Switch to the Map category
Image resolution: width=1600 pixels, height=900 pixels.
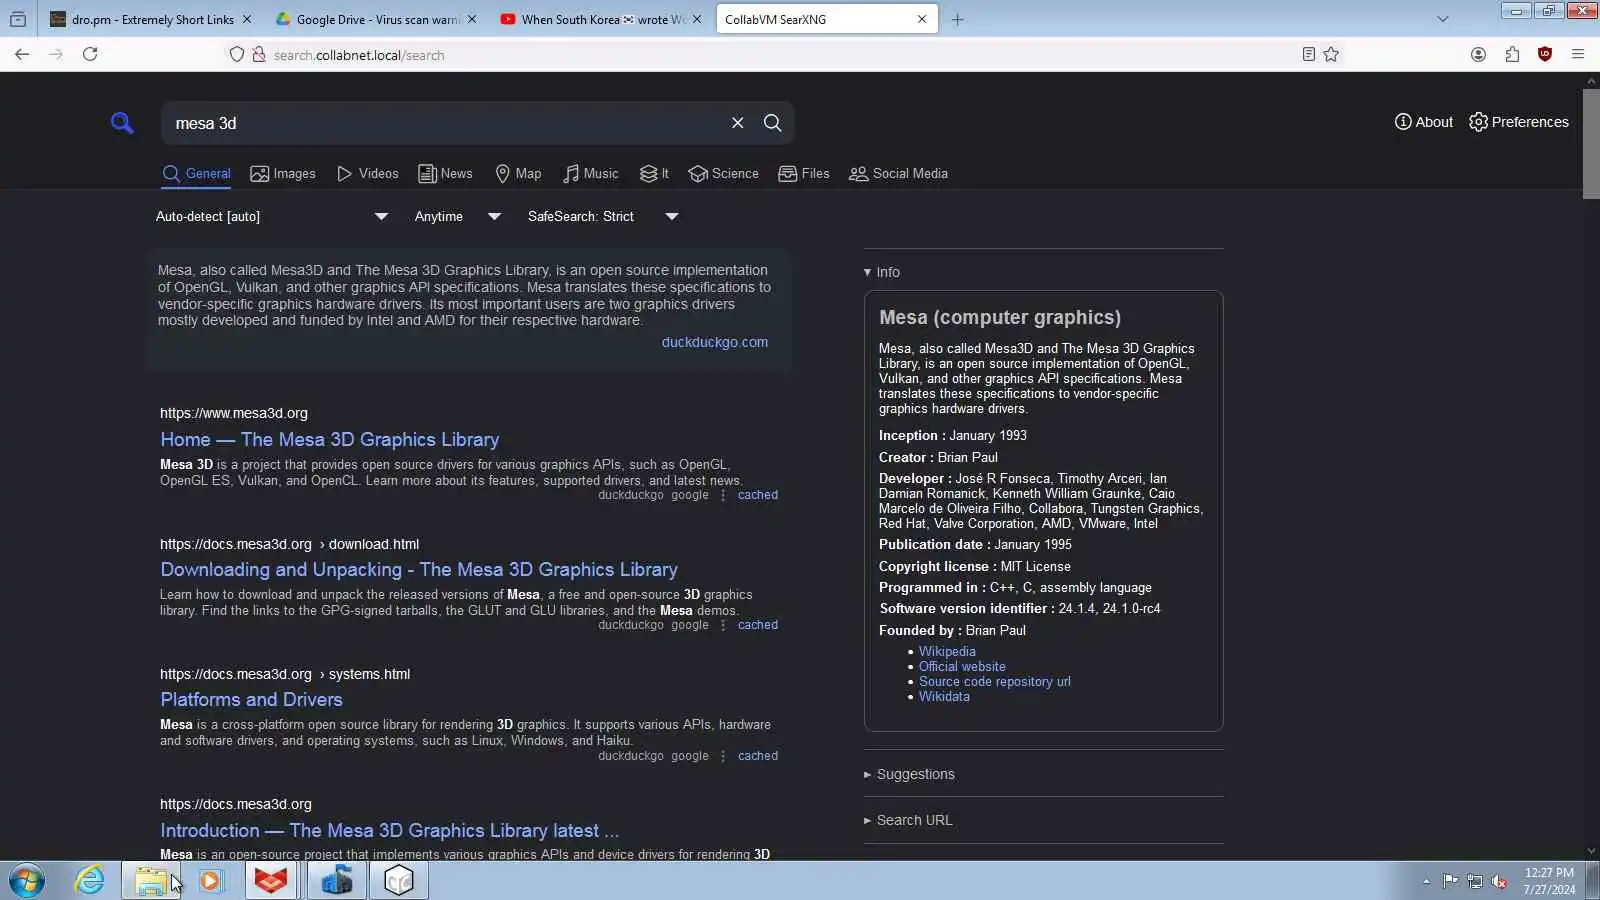(x=518, y=173)
